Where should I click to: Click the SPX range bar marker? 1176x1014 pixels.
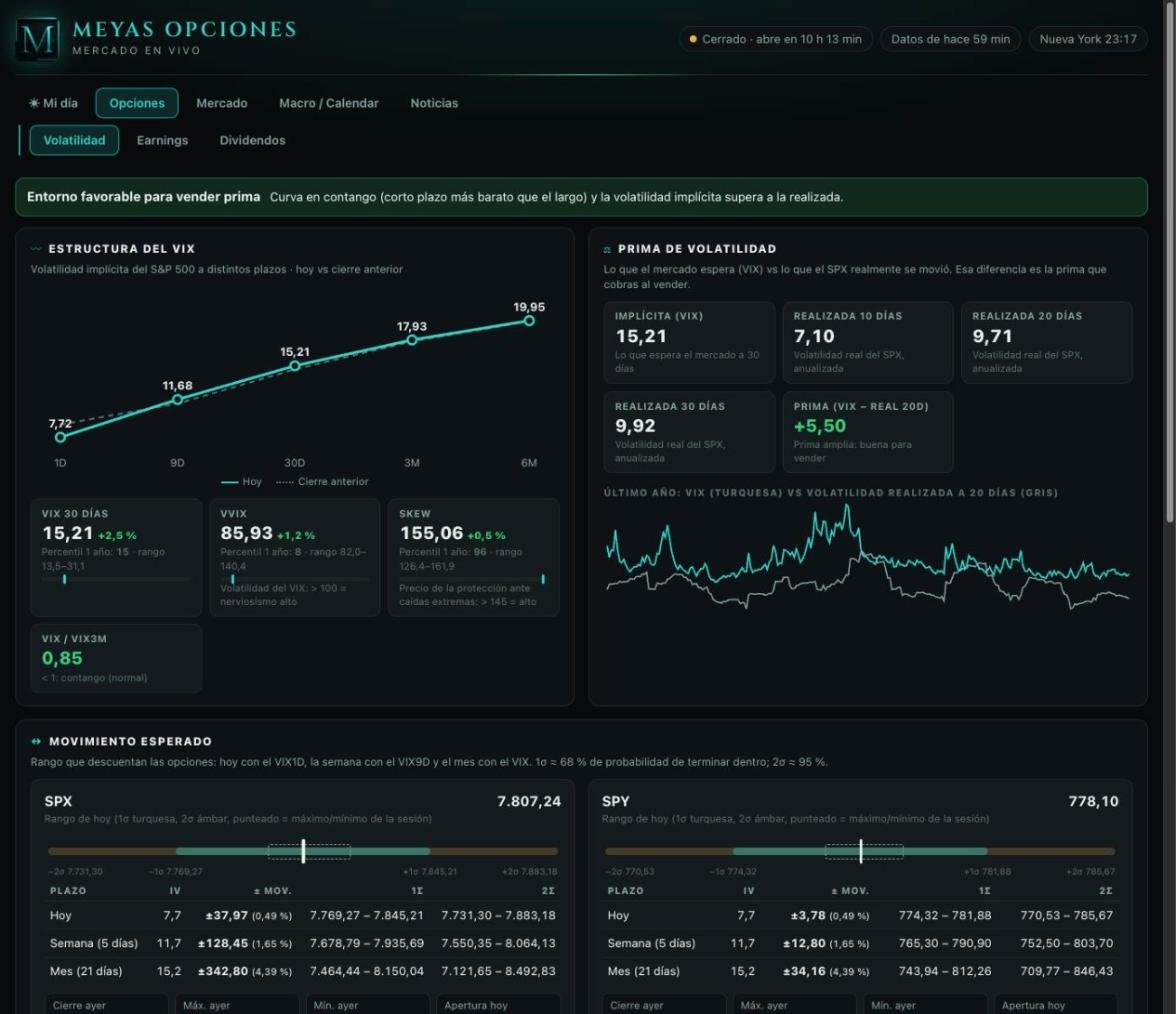point(303,851)
